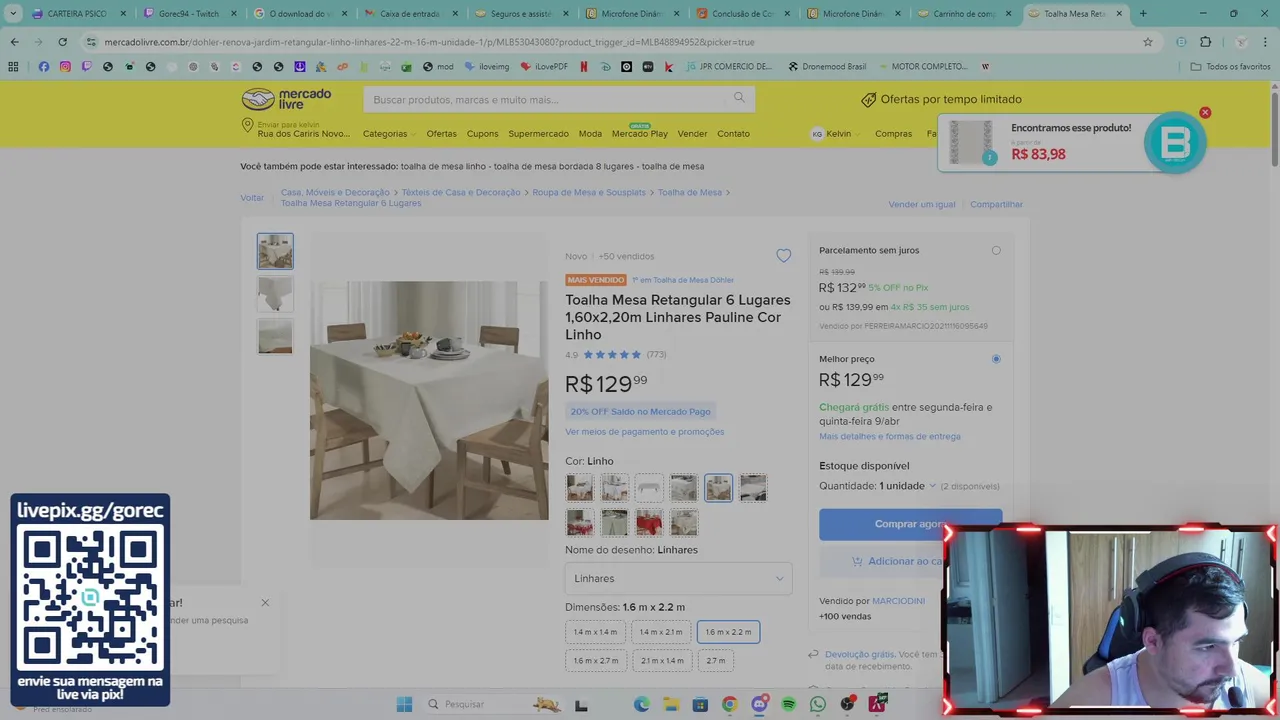Click the search magnifier icon
The height and width of the screenshot is (720, 1280).
(x=739, y=98)
